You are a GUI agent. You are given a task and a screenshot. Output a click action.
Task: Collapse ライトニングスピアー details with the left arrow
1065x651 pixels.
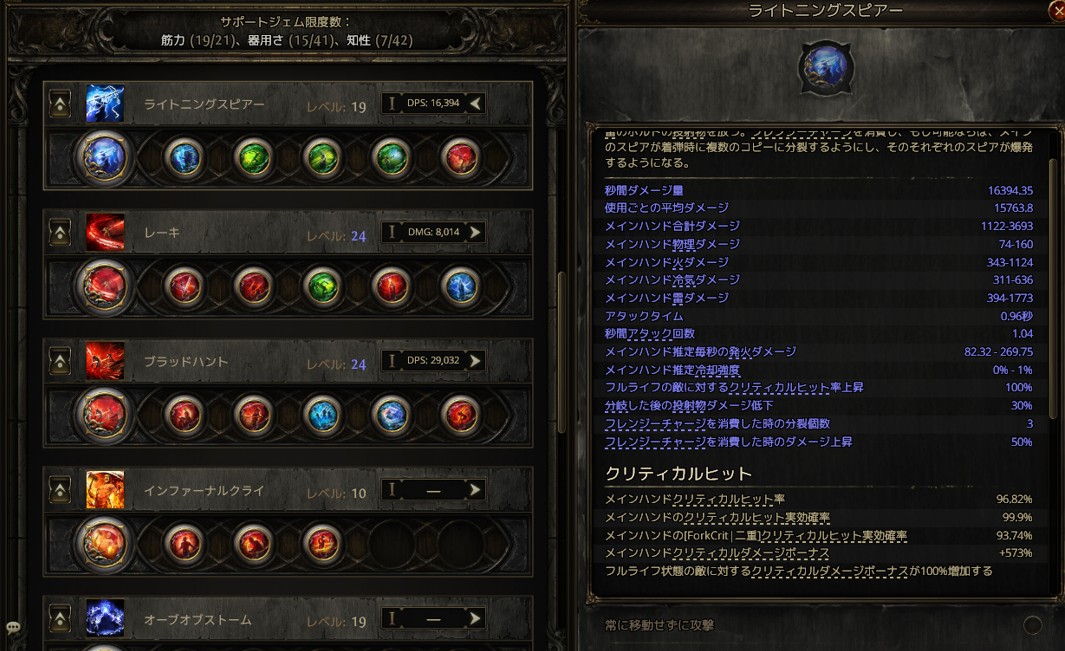click(x=475, y=103)
